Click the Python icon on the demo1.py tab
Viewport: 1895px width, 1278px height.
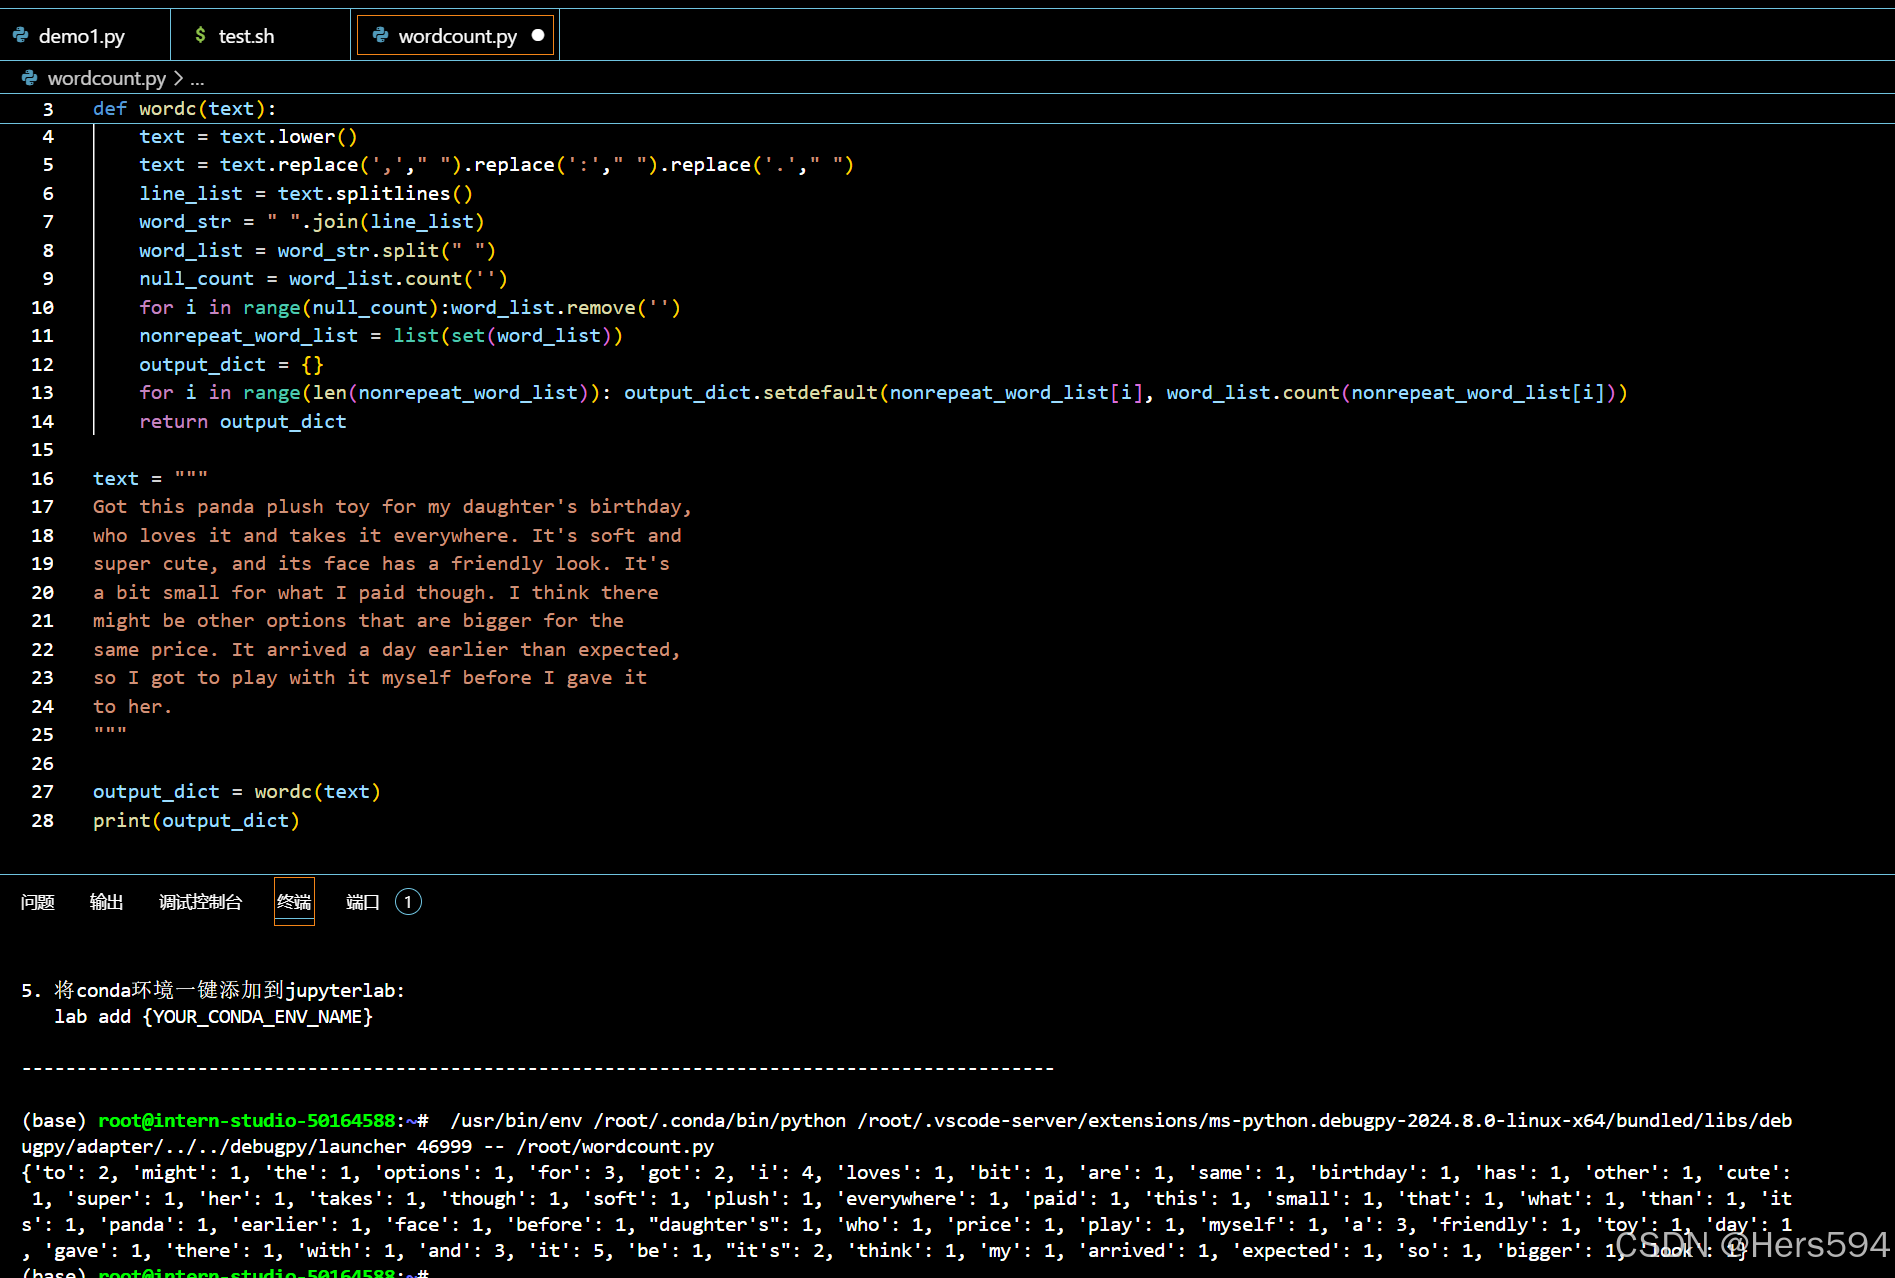[22, 34]
